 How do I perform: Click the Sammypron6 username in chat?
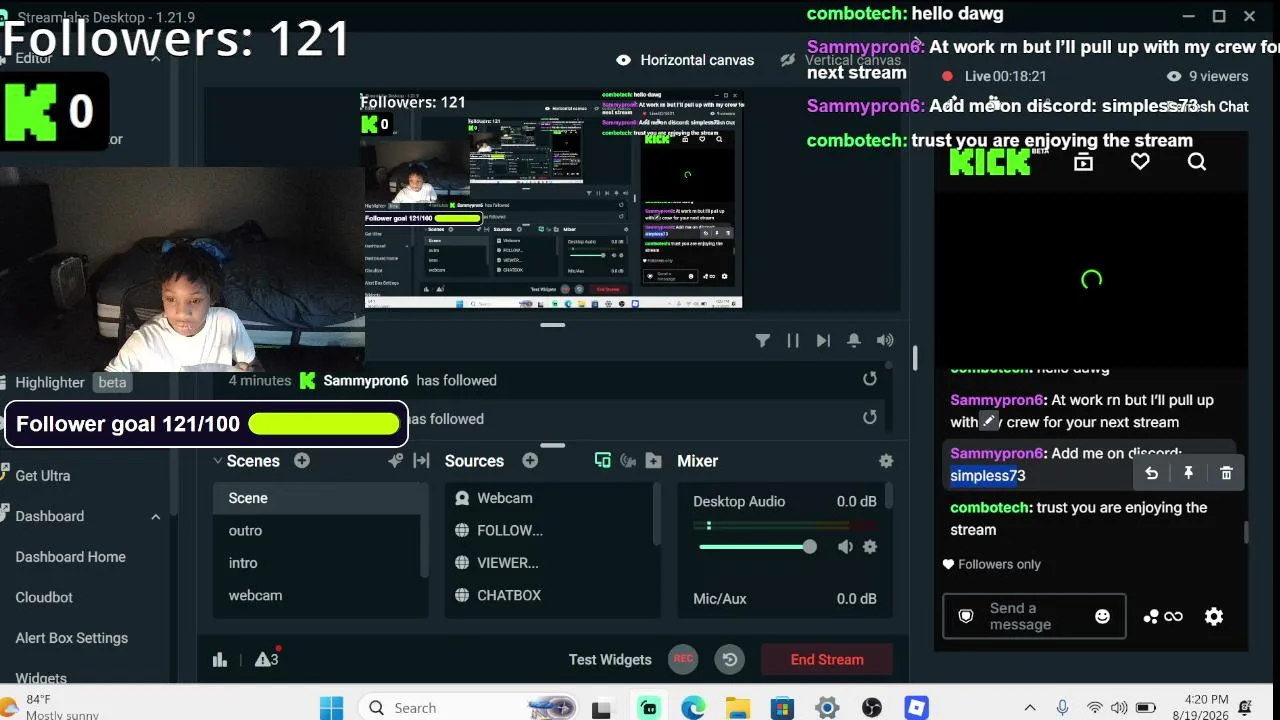(x=996, y=400)
